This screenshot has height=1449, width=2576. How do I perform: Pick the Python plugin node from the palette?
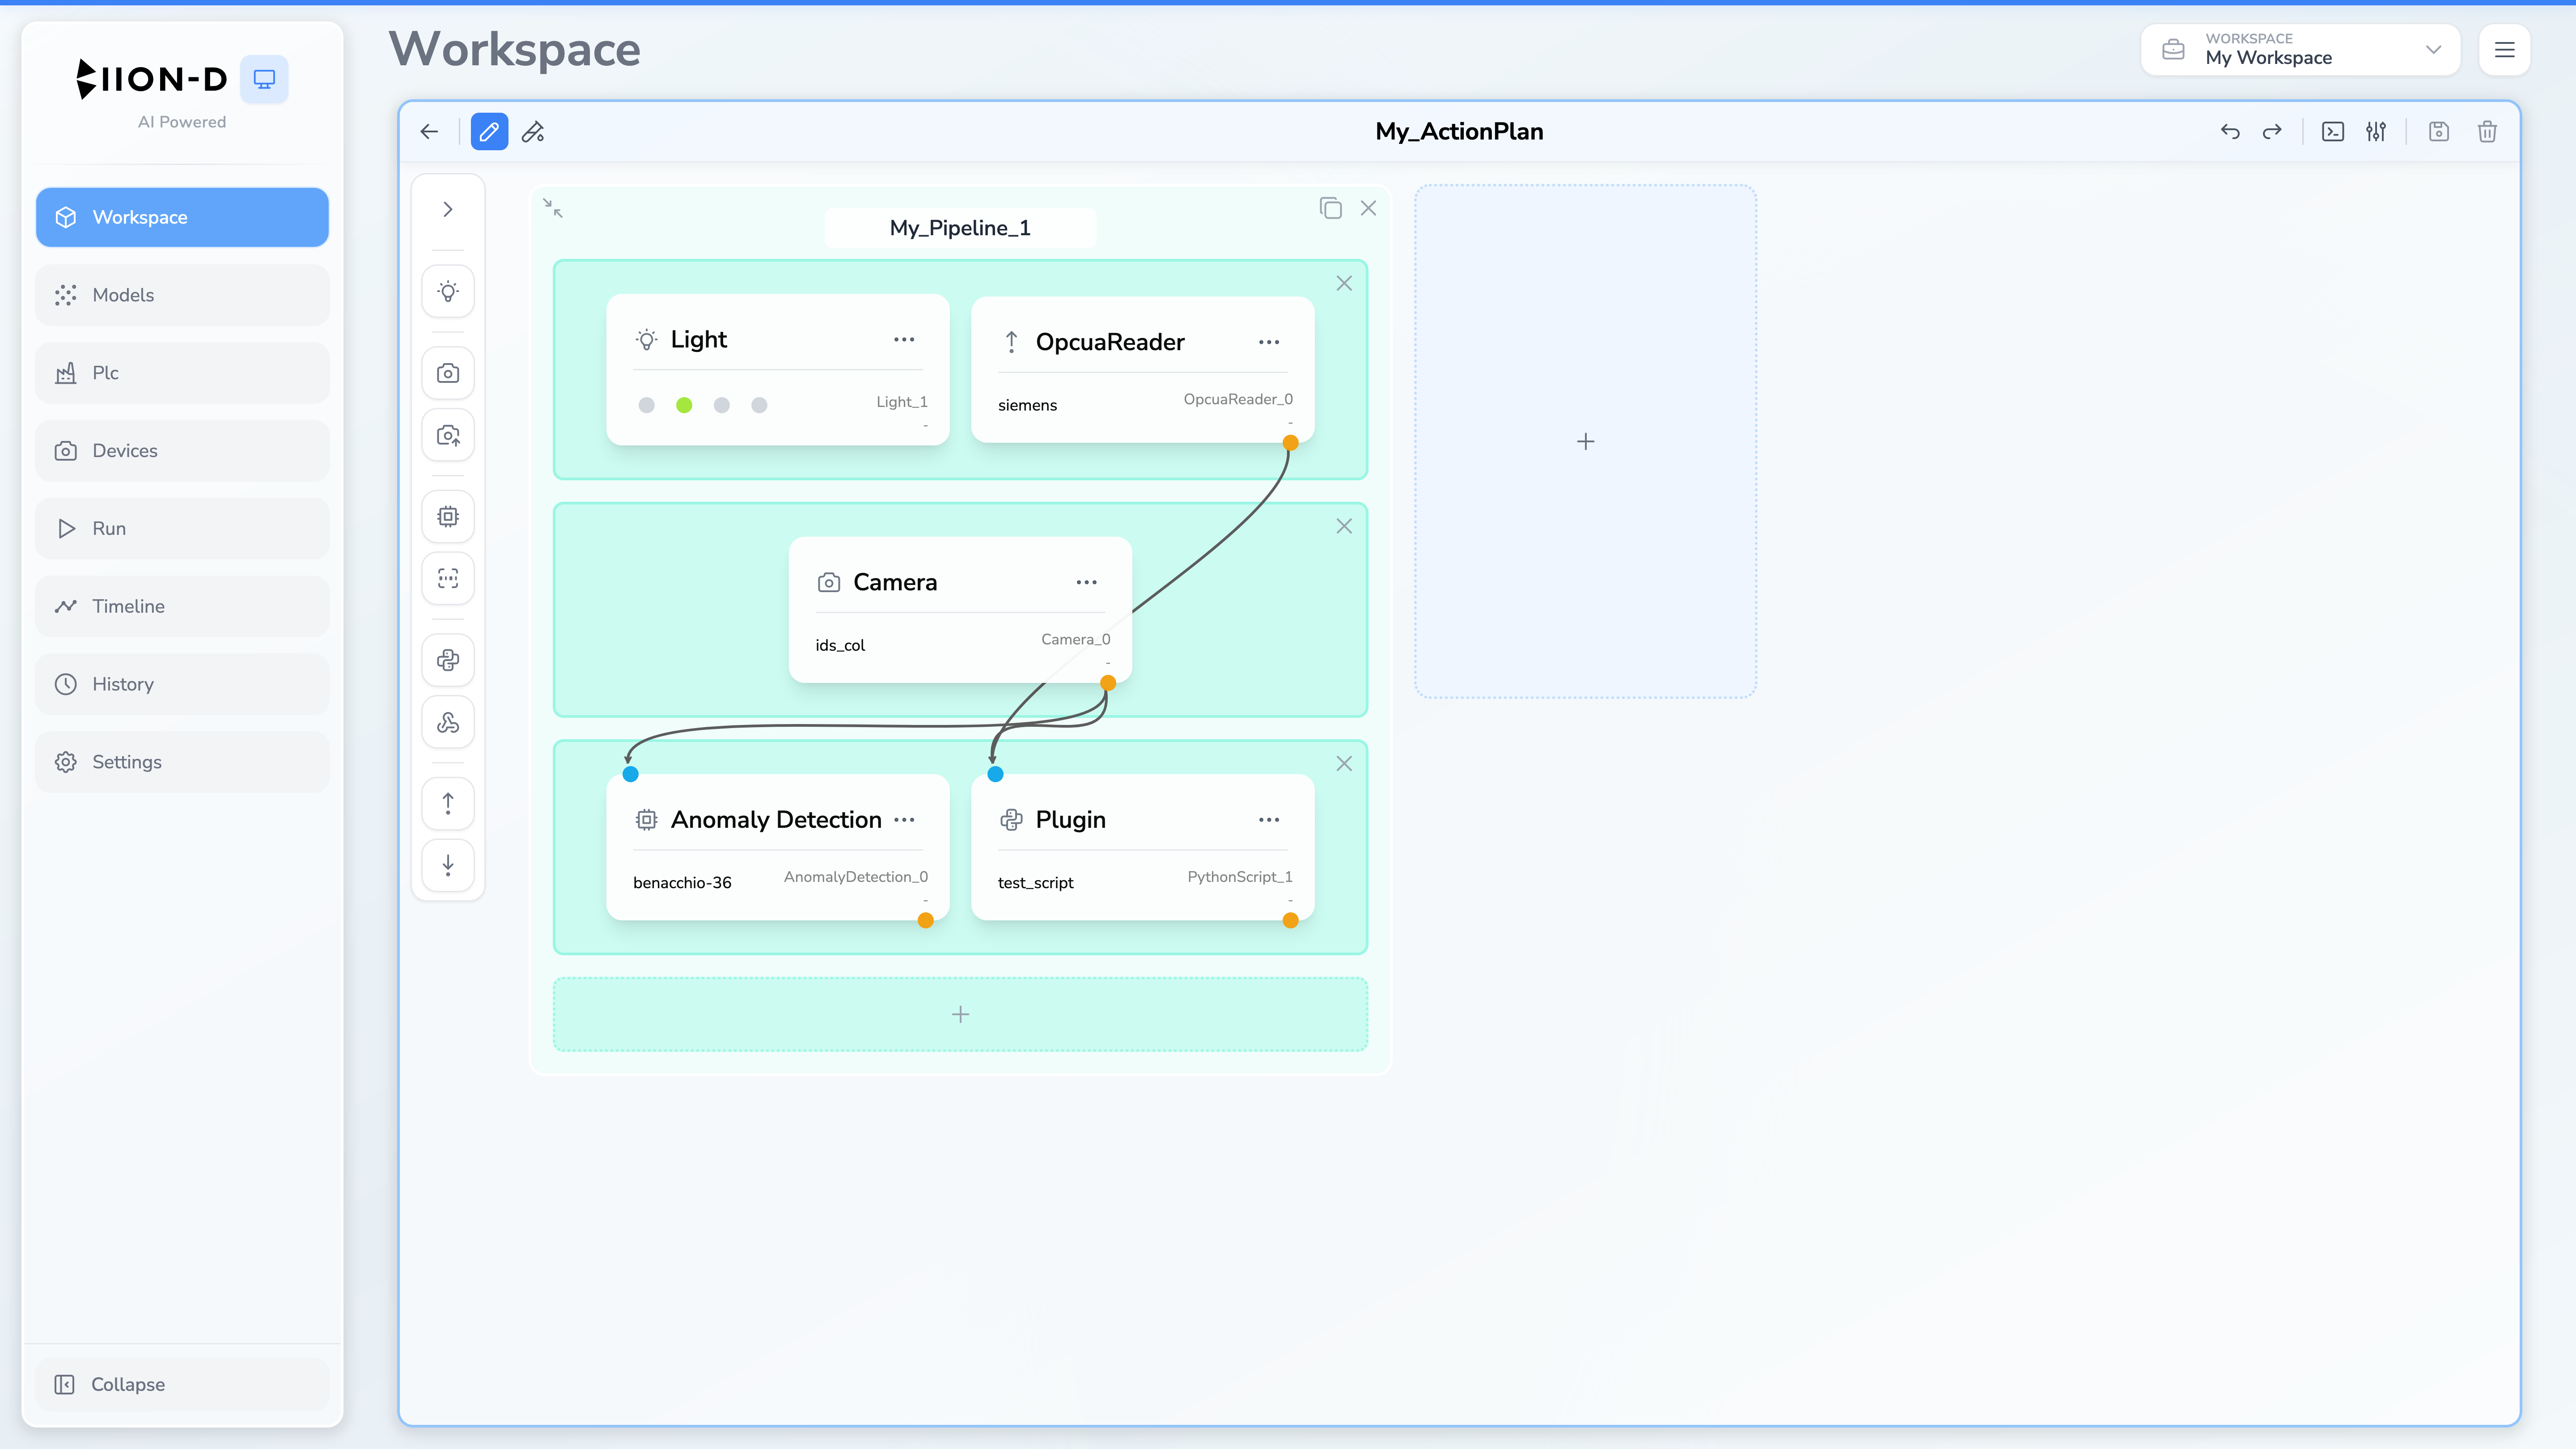click(448, 660)
